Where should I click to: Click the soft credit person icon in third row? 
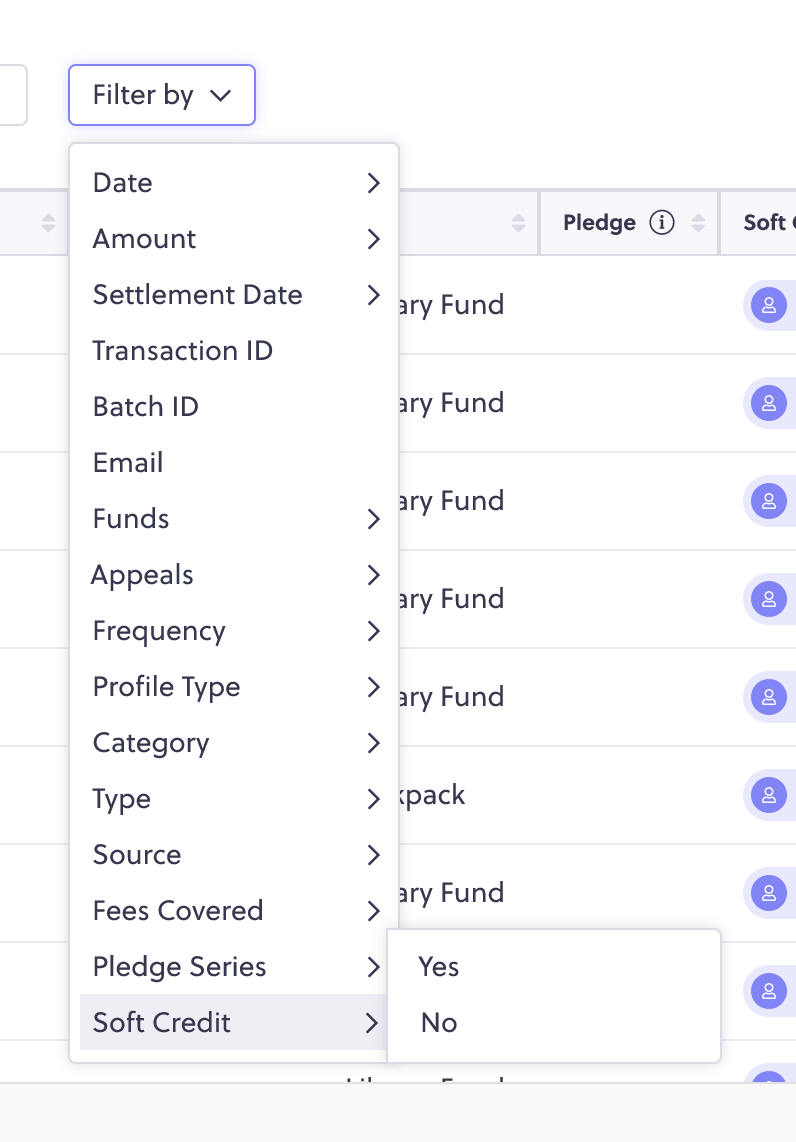[768, 501]
